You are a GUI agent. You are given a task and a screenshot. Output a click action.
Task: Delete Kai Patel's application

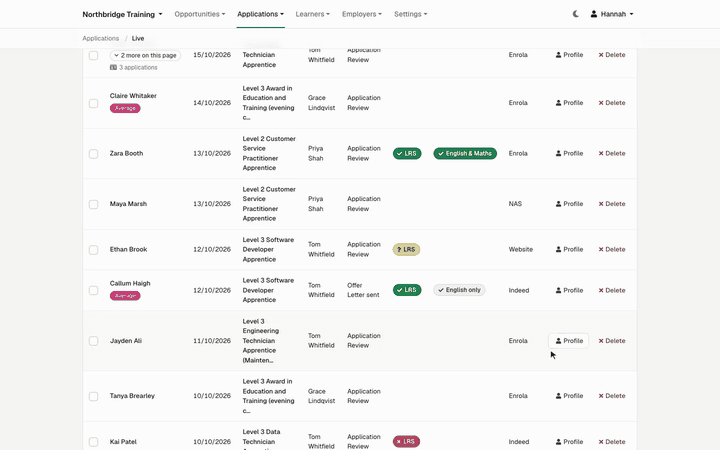pyautogui.click(x=612, y=442)
